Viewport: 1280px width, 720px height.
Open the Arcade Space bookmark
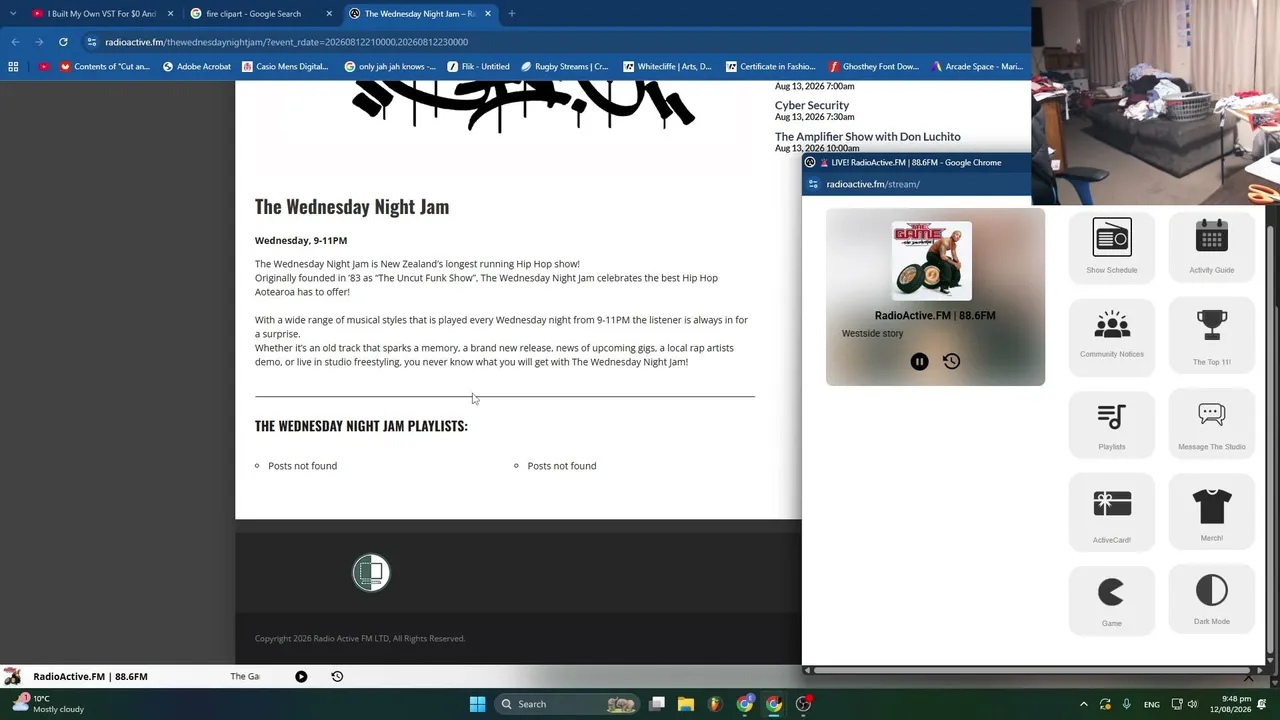[x=976, y=67]
